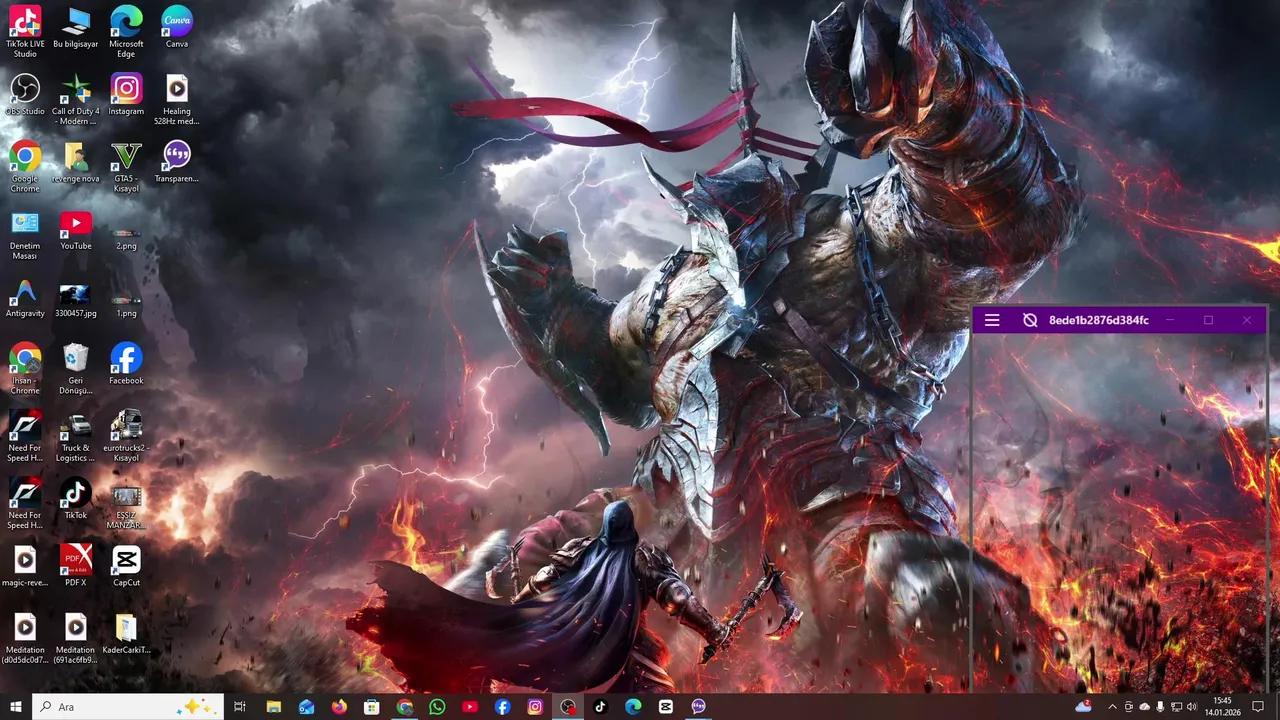Select the Microsoft Edge desktop shortcut
Image resolution: width=1280 pixels, height=720 pixels.
[x=126, y=31]
